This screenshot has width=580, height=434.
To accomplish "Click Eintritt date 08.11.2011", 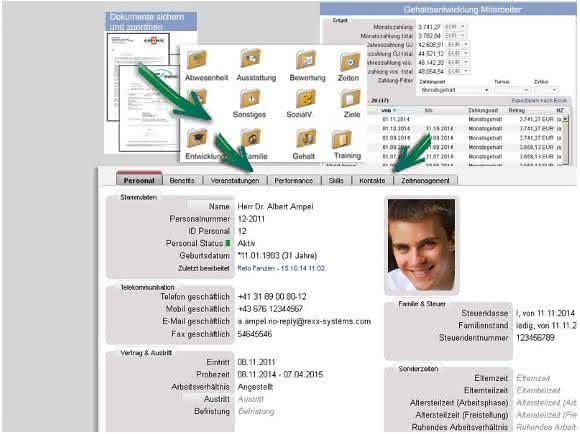I will pos(256,362).
